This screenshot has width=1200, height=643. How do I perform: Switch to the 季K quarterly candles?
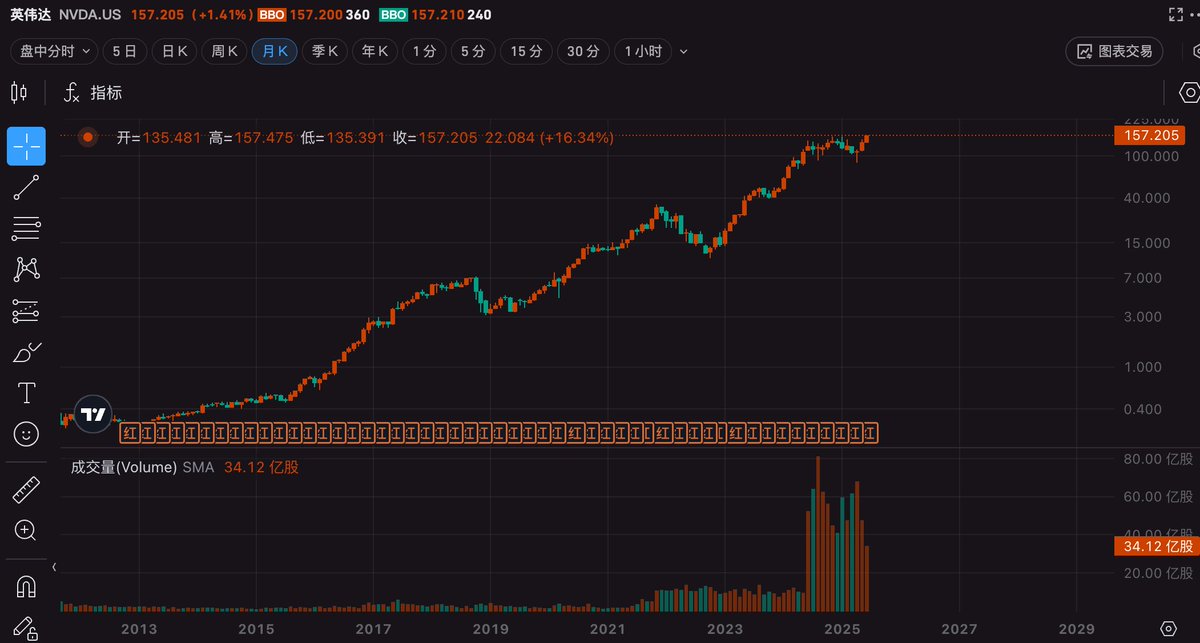324,51
